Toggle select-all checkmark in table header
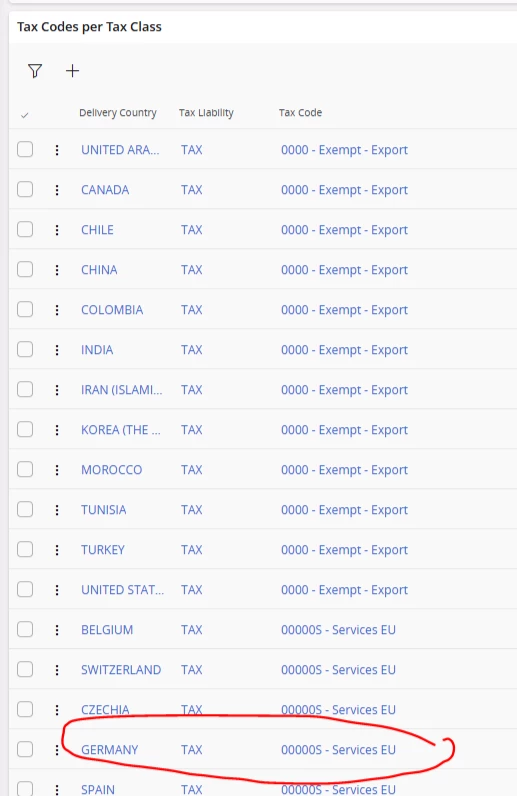 pos(24,115)
